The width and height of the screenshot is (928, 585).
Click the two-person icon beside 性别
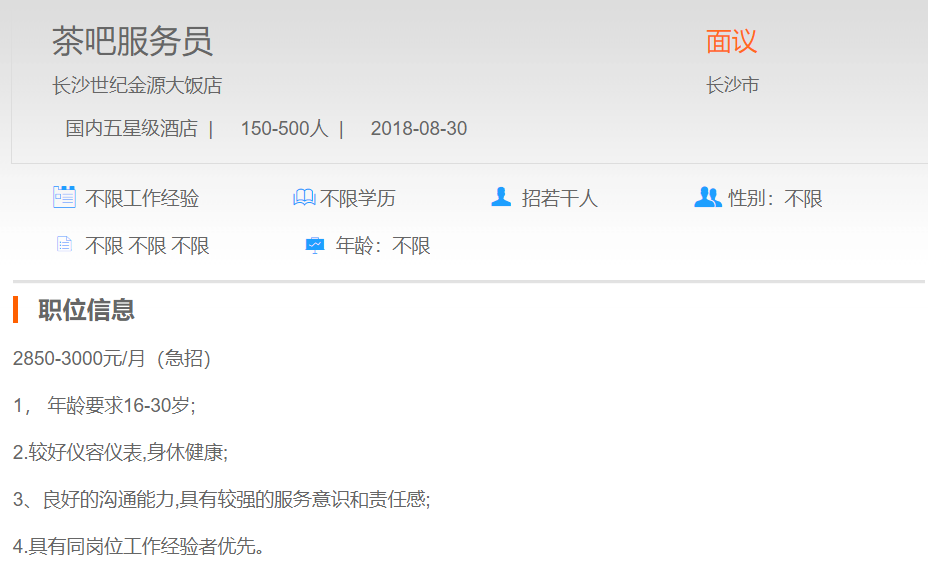(707, 197)
